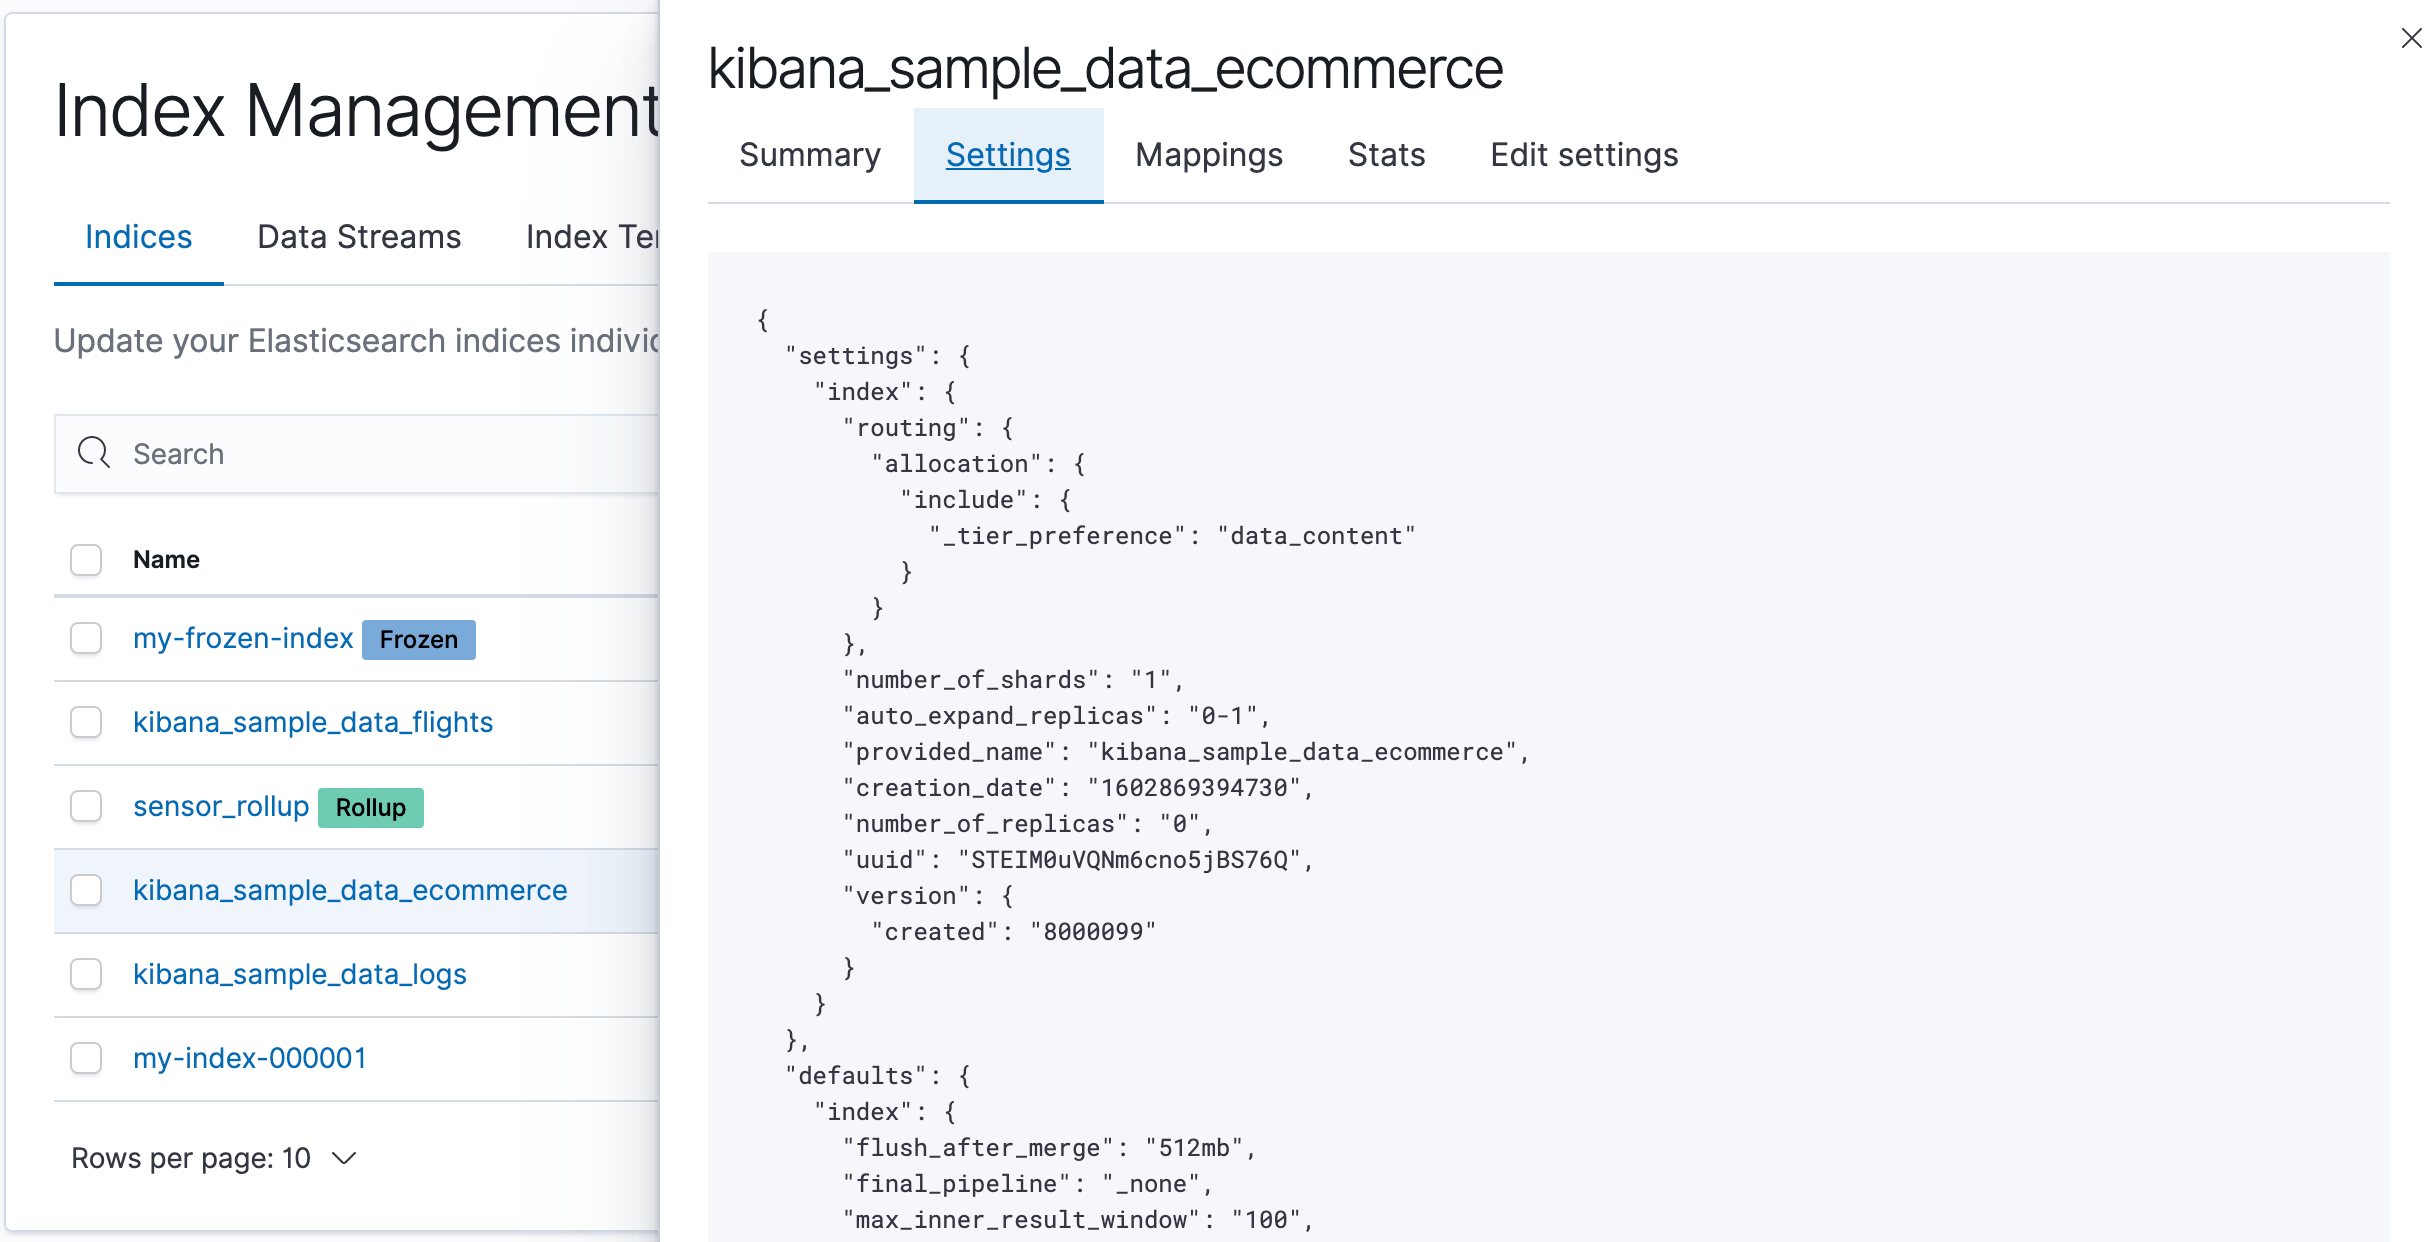Image resolution: width=2436 pixels, height=1242 pixels.
Task: Click the Rollup badge
Action: click(371, 808)
